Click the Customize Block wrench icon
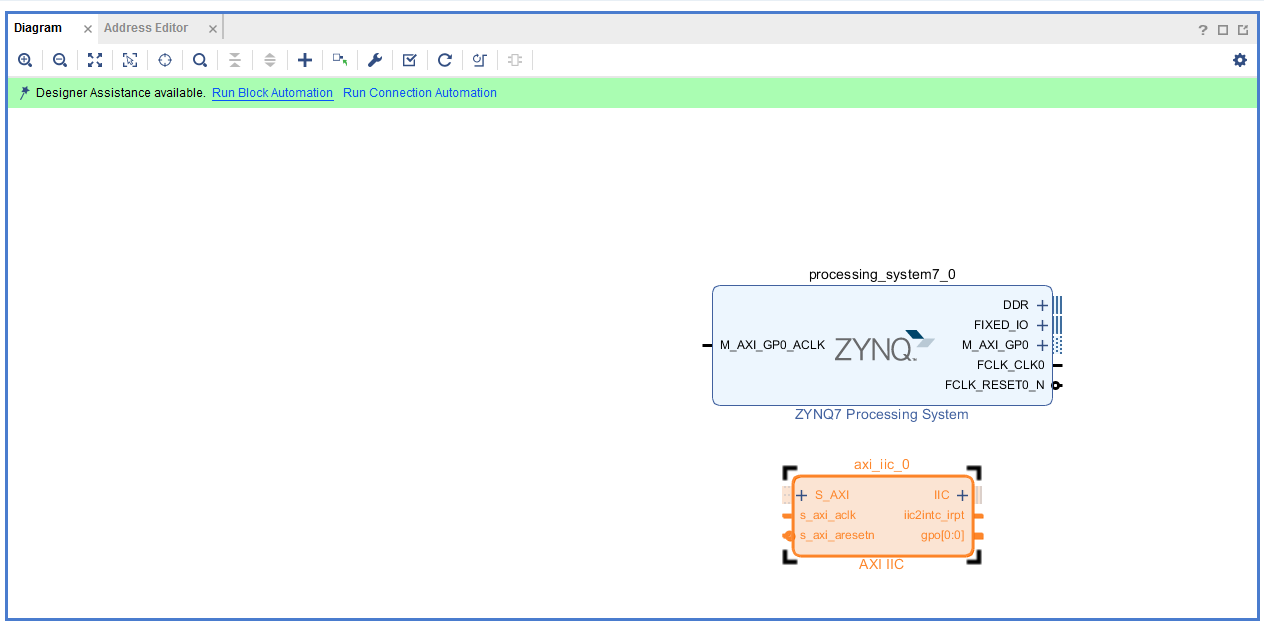1264x630 pixels. point(375,60)
